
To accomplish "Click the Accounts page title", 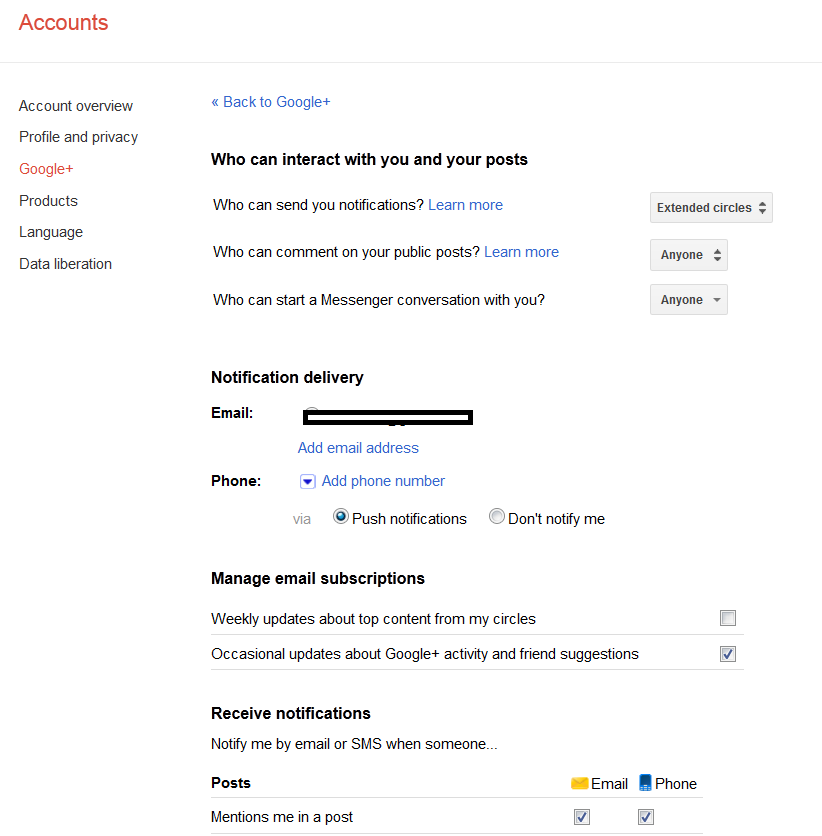I will click(63, 22).
